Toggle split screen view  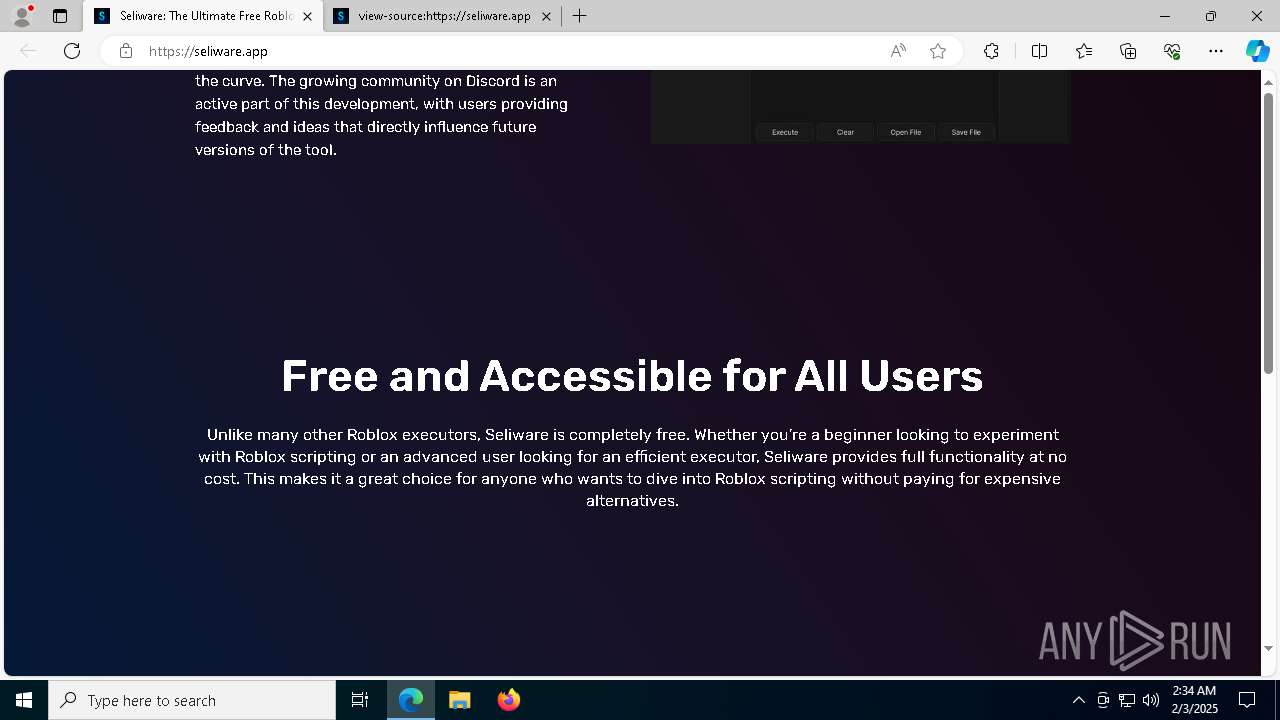(x=1039, y=51)
